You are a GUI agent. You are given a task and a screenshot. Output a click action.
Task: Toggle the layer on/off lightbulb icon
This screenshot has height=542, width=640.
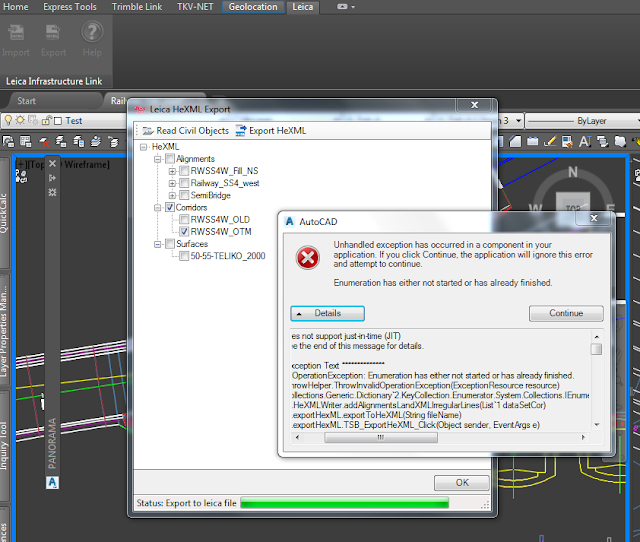tap(8, 120)
